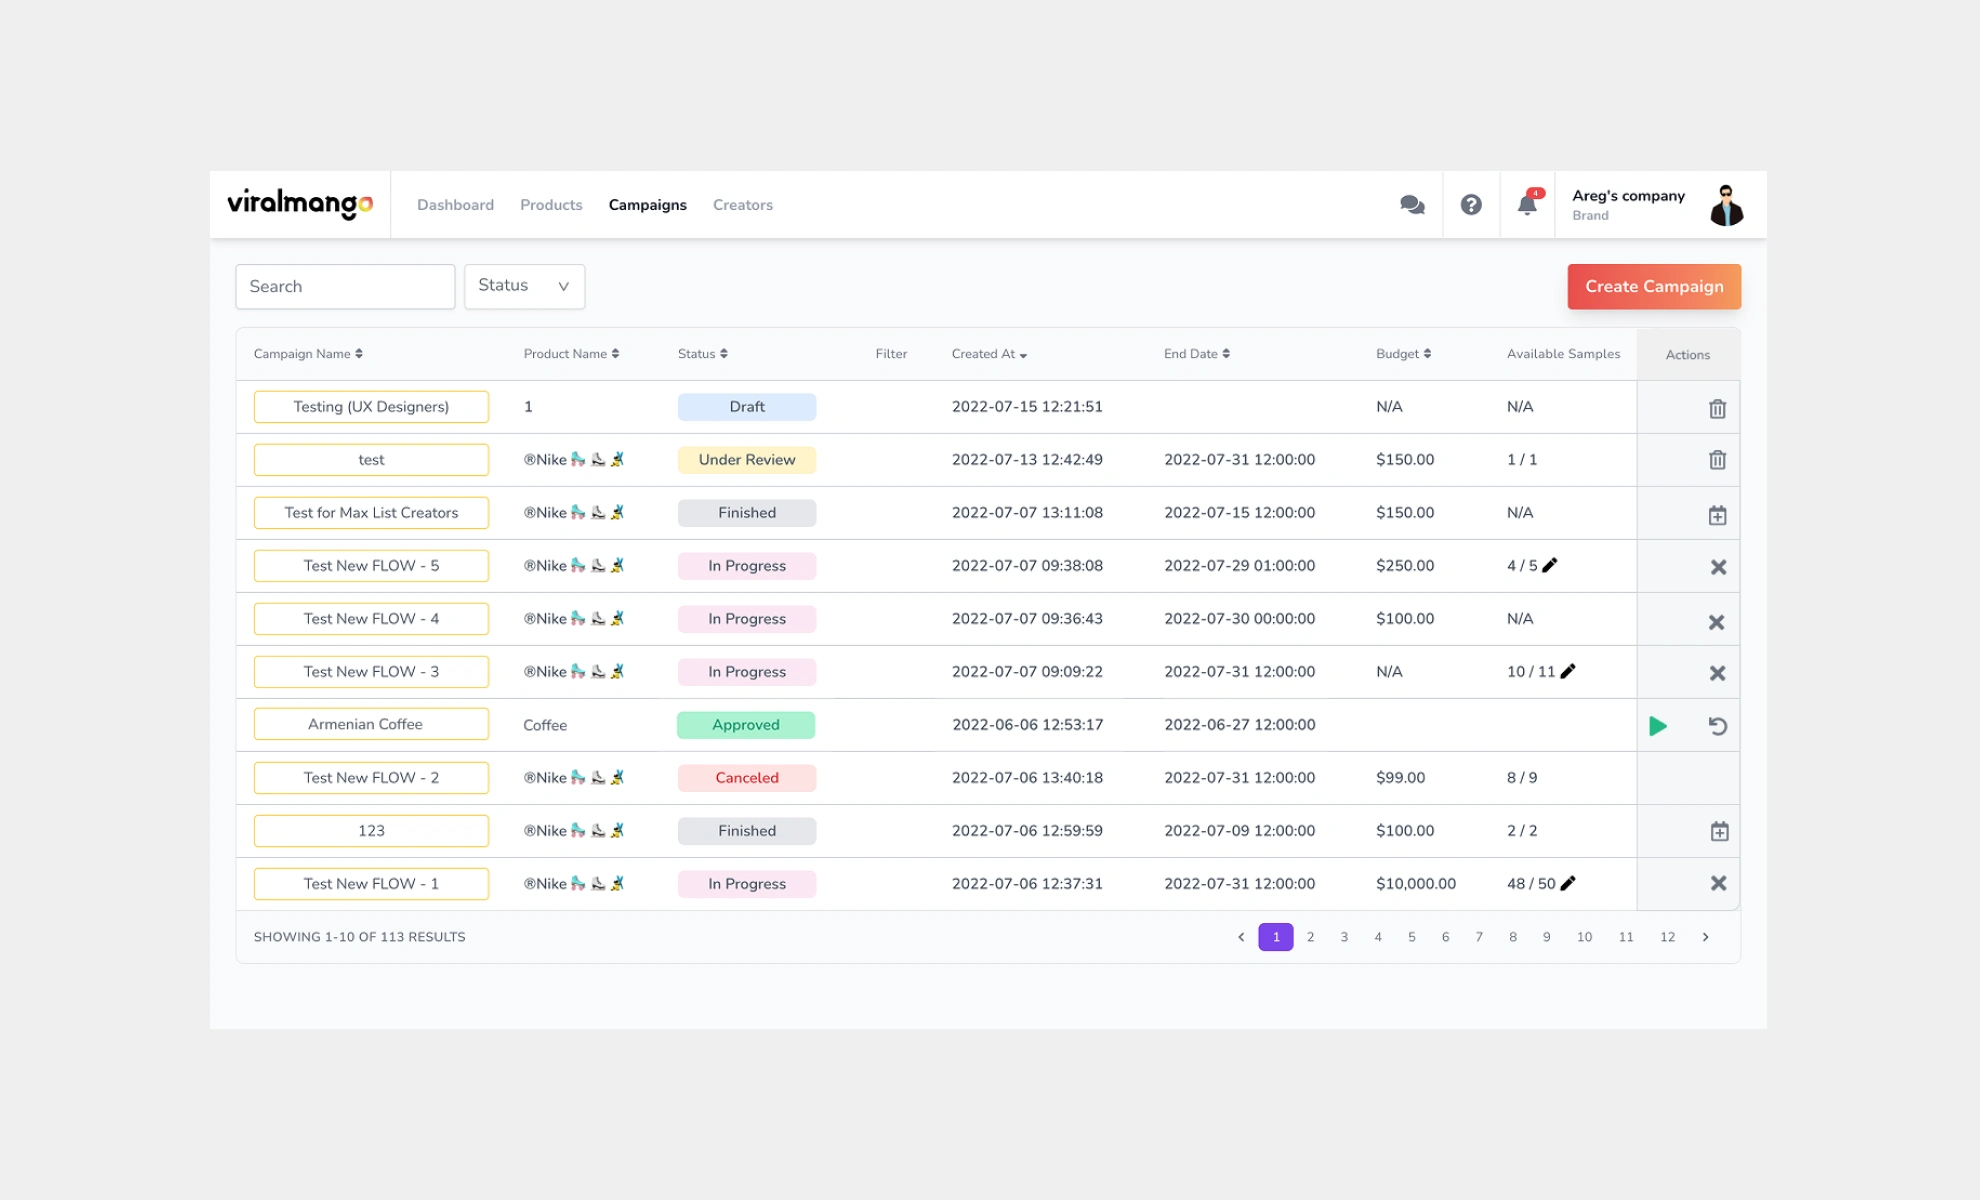Change the Created At sort order
Viewport: 1980px width, 1200px height.
pos(1023,353)
